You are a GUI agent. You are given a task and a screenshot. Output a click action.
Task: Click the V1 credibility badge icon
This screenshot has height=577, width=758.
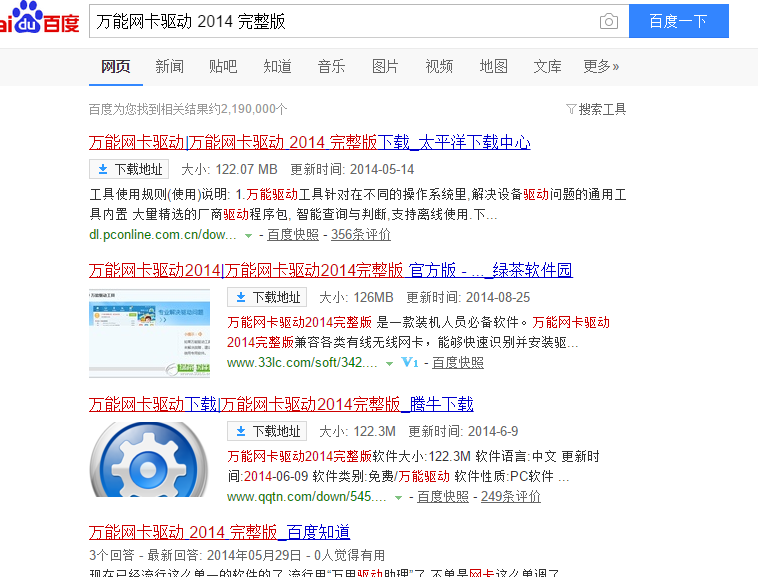(410, 362)
